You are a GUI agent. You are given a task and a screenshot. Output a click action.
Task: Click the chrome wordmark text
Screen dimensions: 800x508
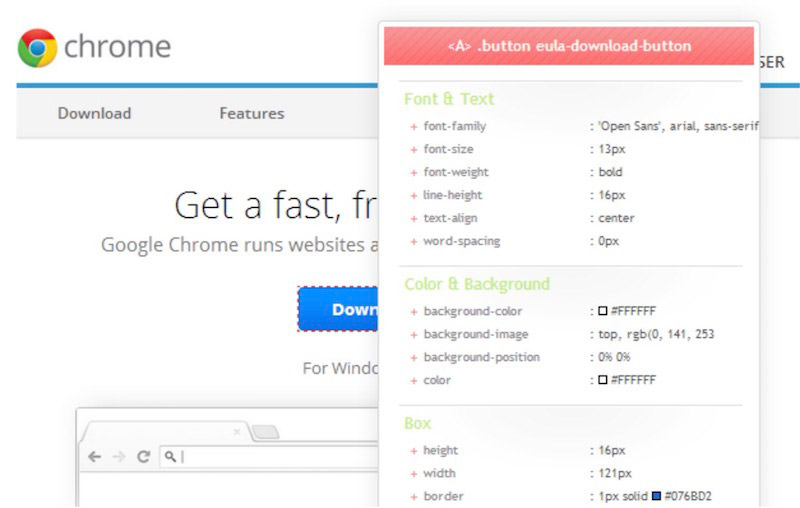point(117,47)
